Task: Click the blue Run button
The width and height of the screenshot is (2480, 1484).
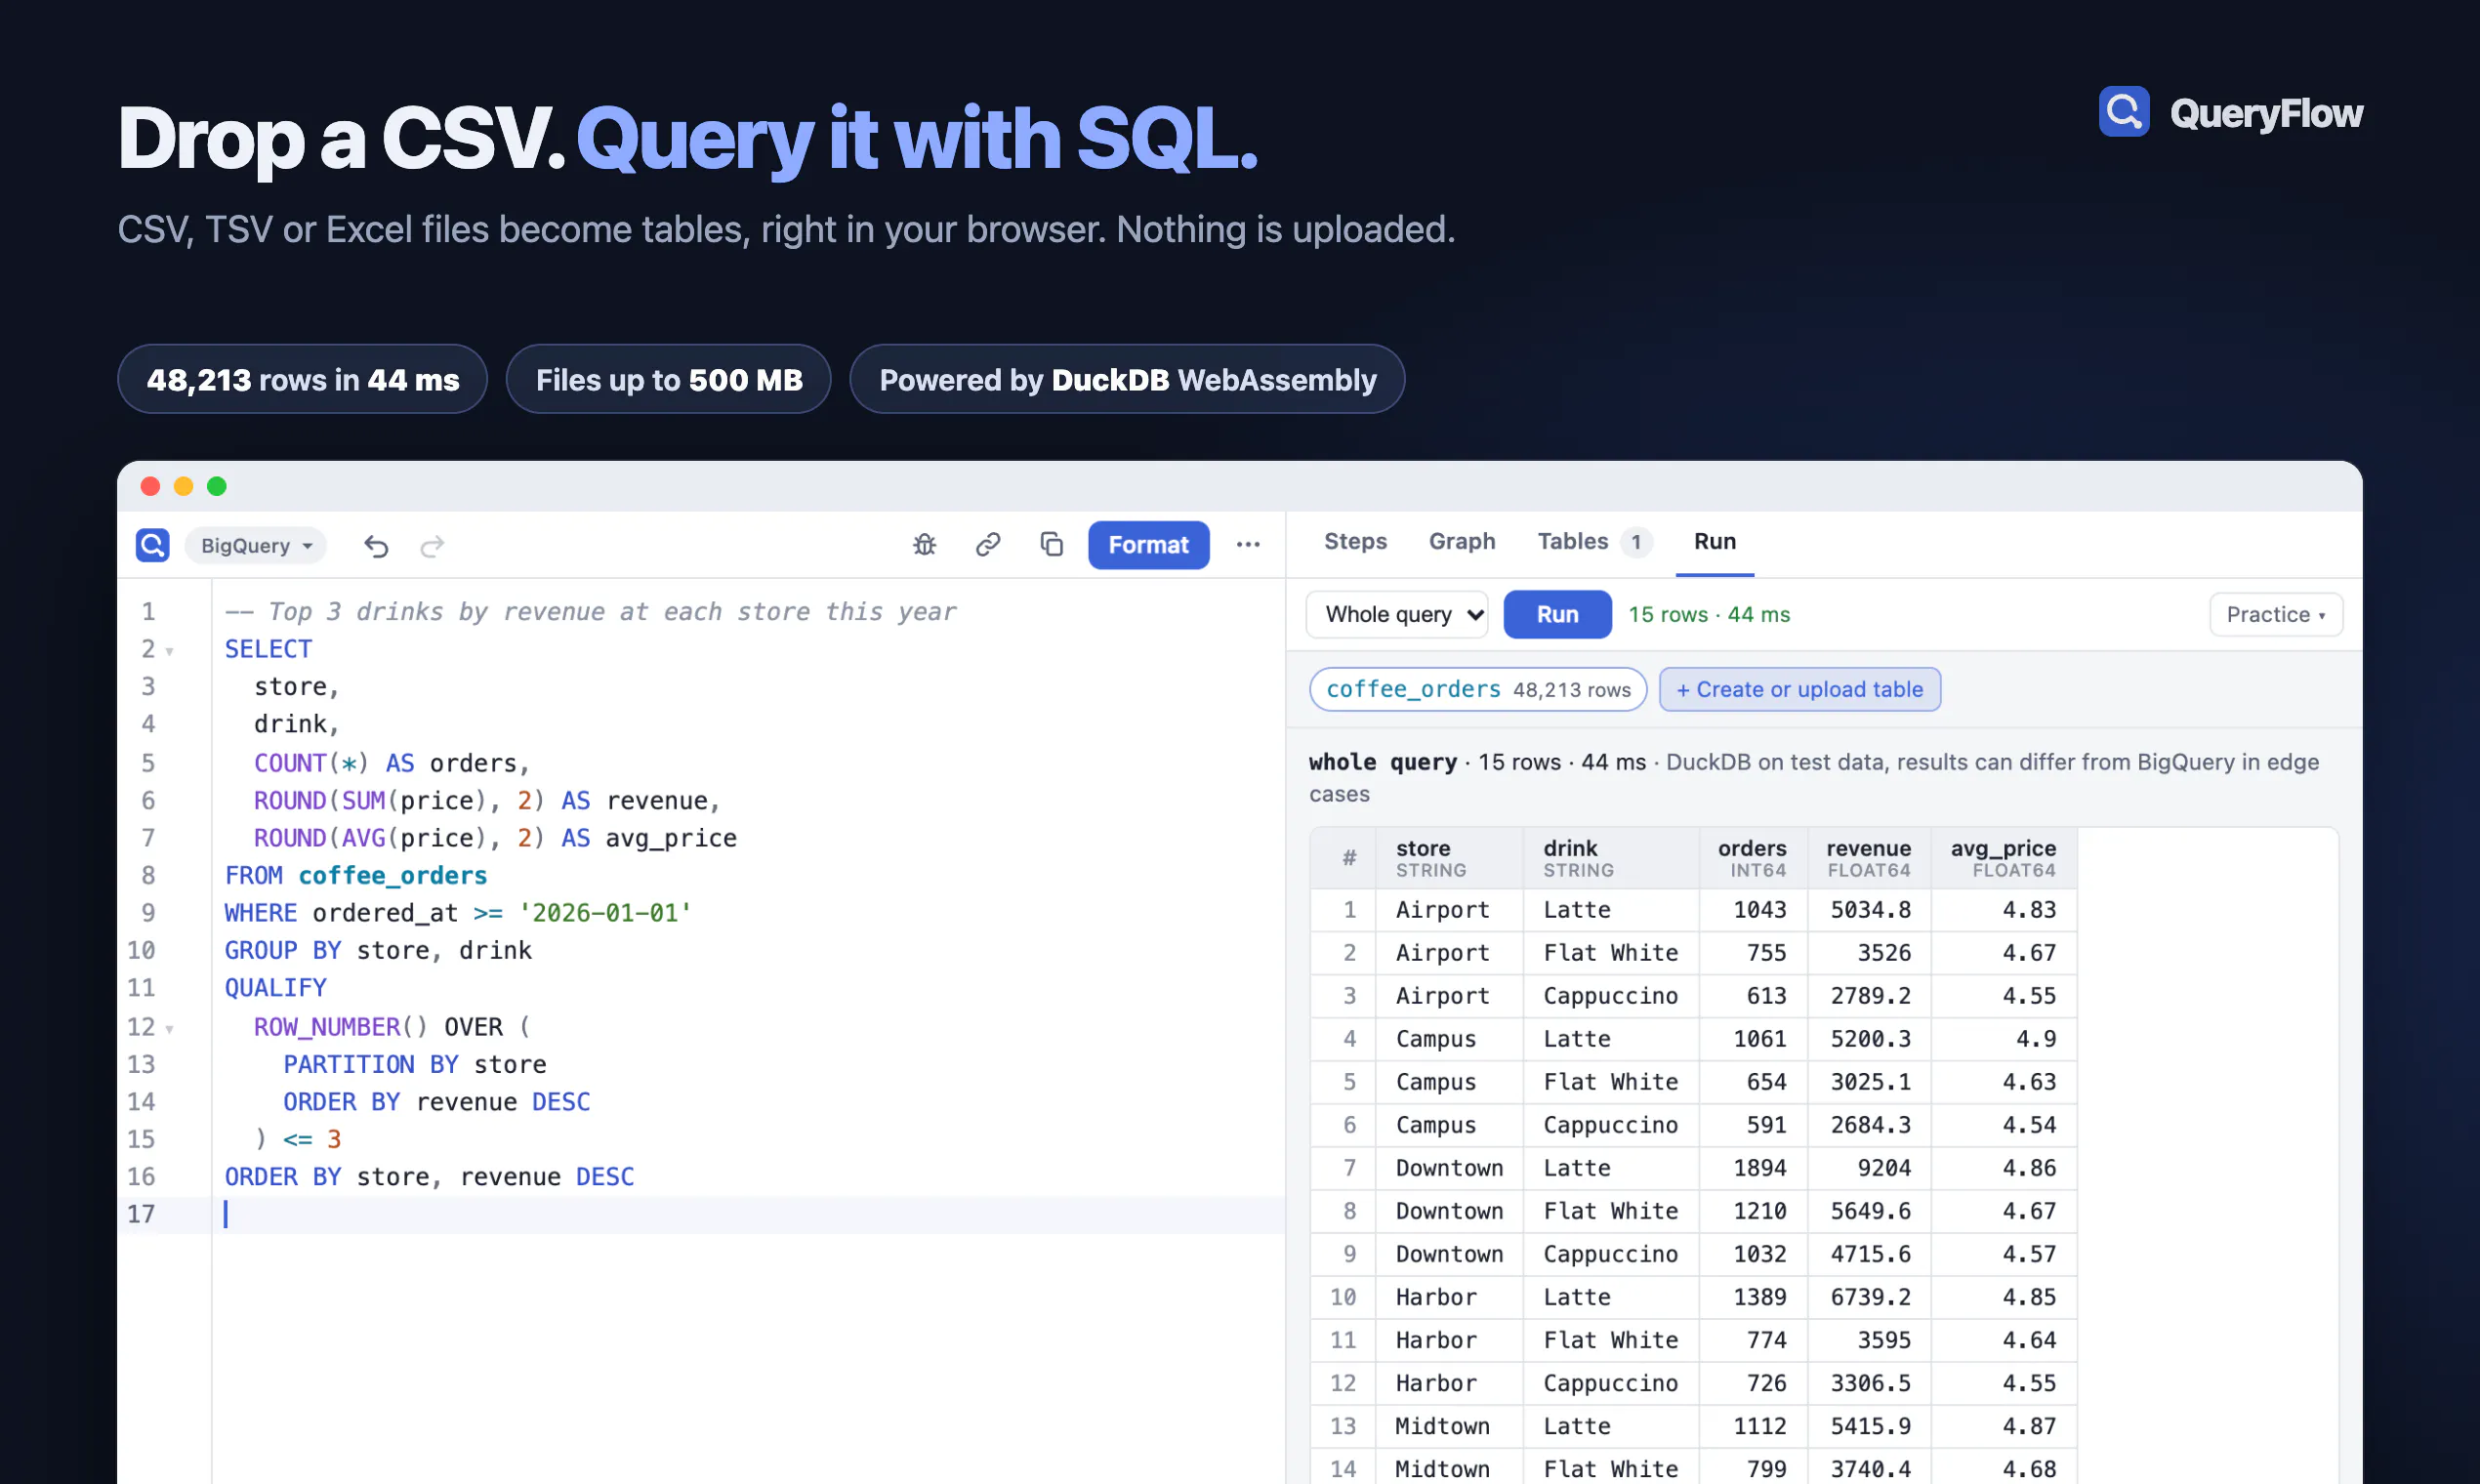Action: click(1557, 614)
